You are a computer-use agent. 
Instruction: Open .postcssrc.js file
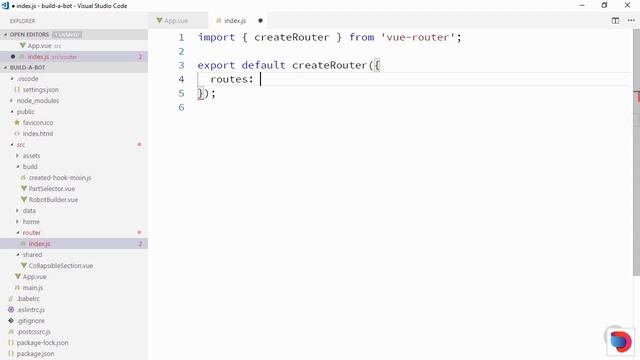[33, 332]
